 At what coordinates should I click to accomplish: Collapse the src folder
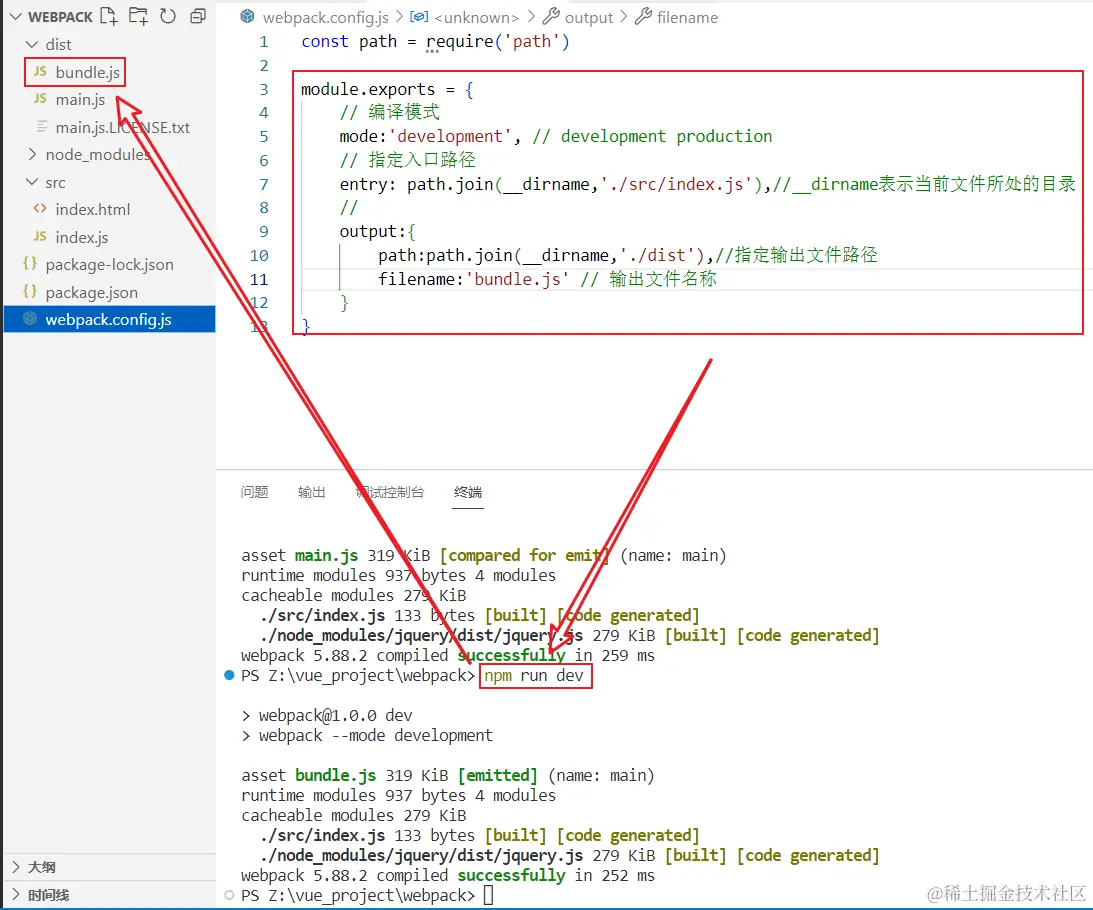click(31, 182)
